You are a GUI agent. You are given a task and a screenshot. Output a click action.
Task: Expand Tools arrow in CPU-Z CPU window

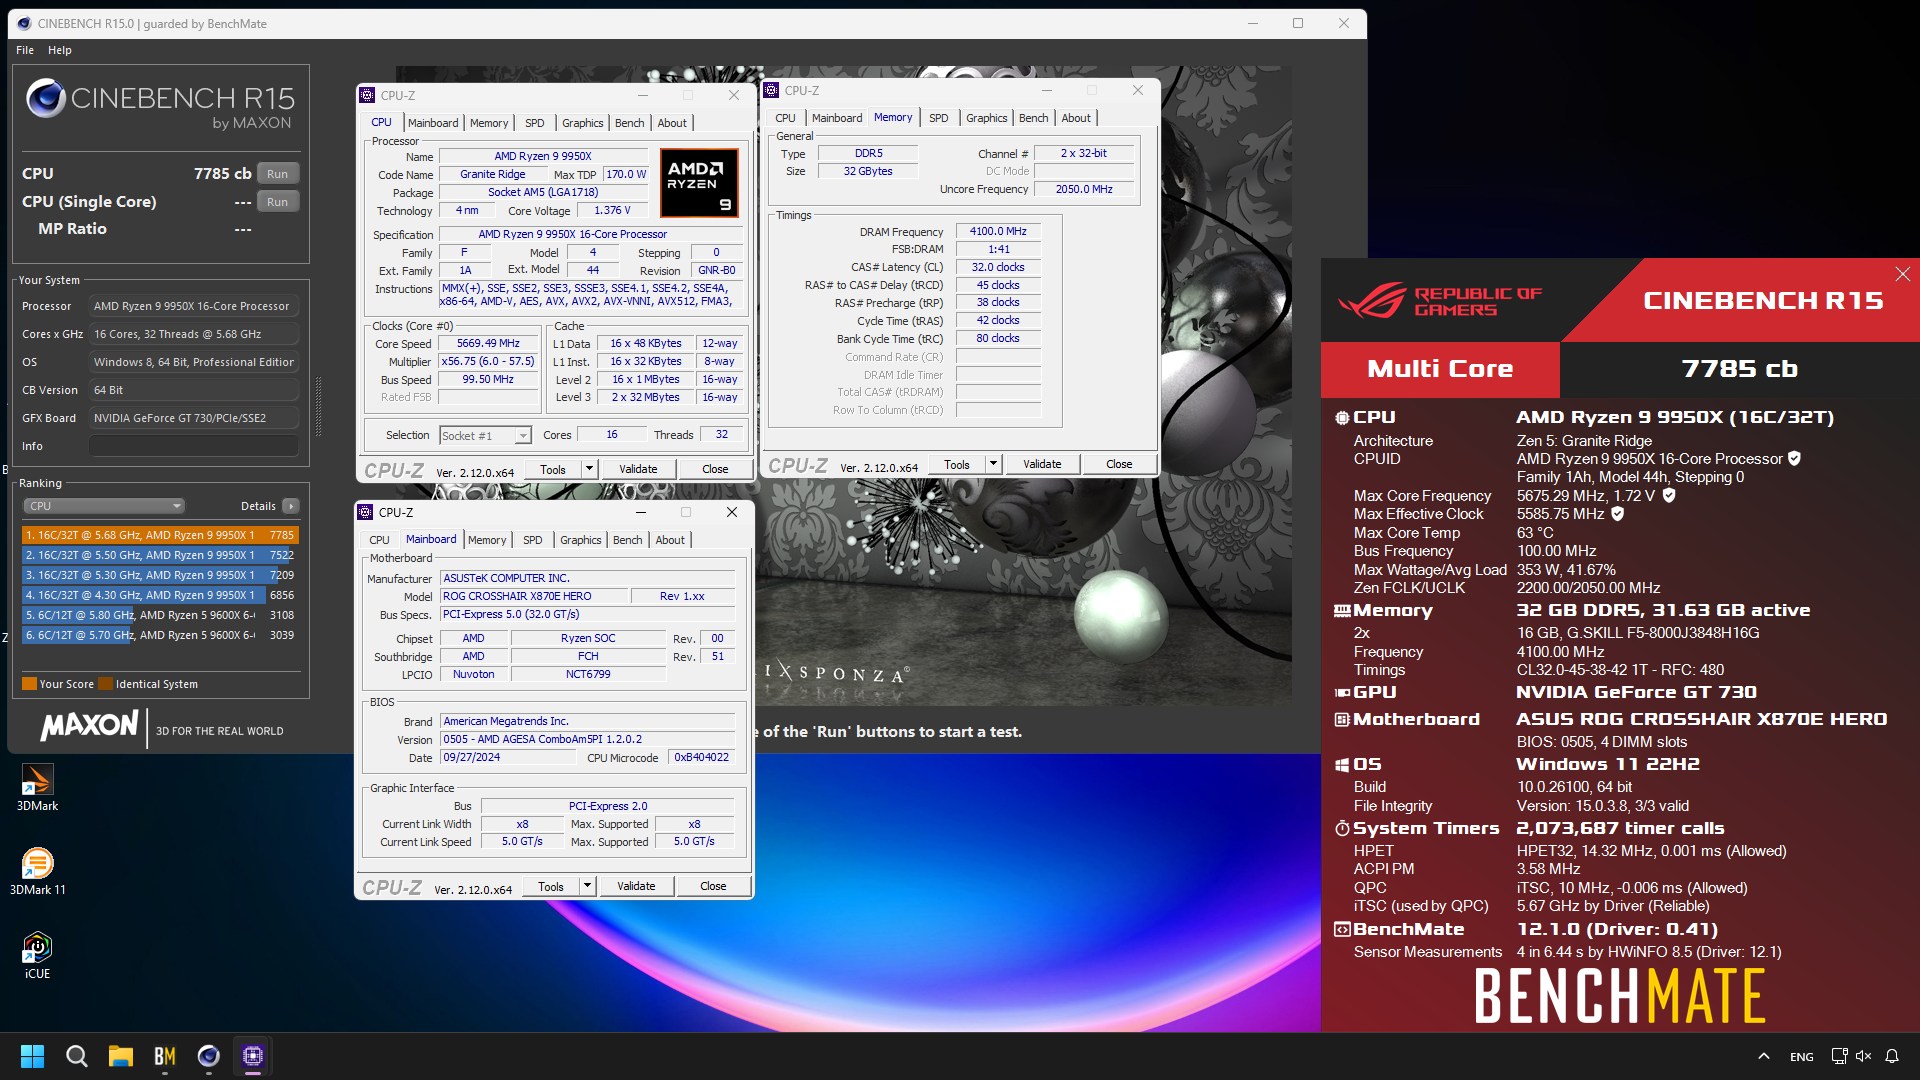pos(589,469)
